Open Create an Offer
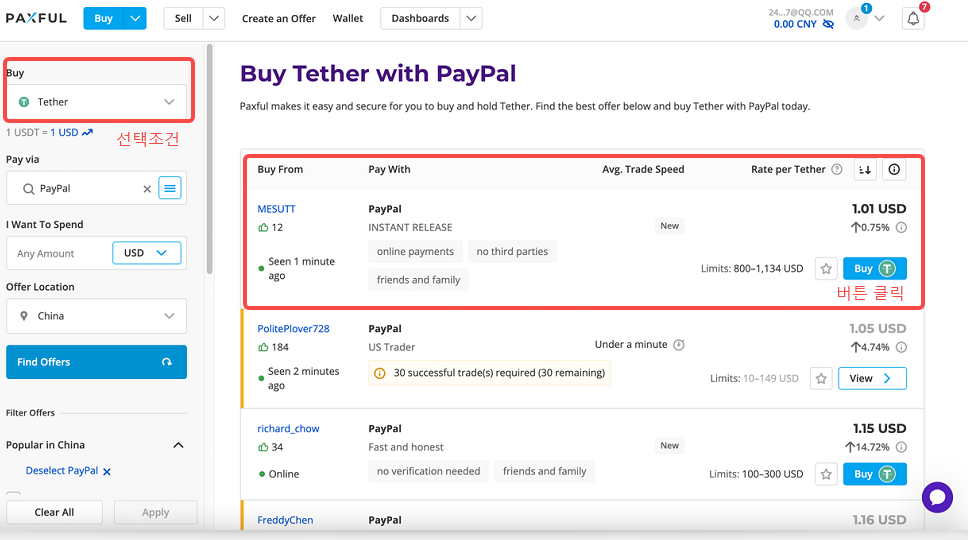This screenshot has width=968, height=540. 278,19
